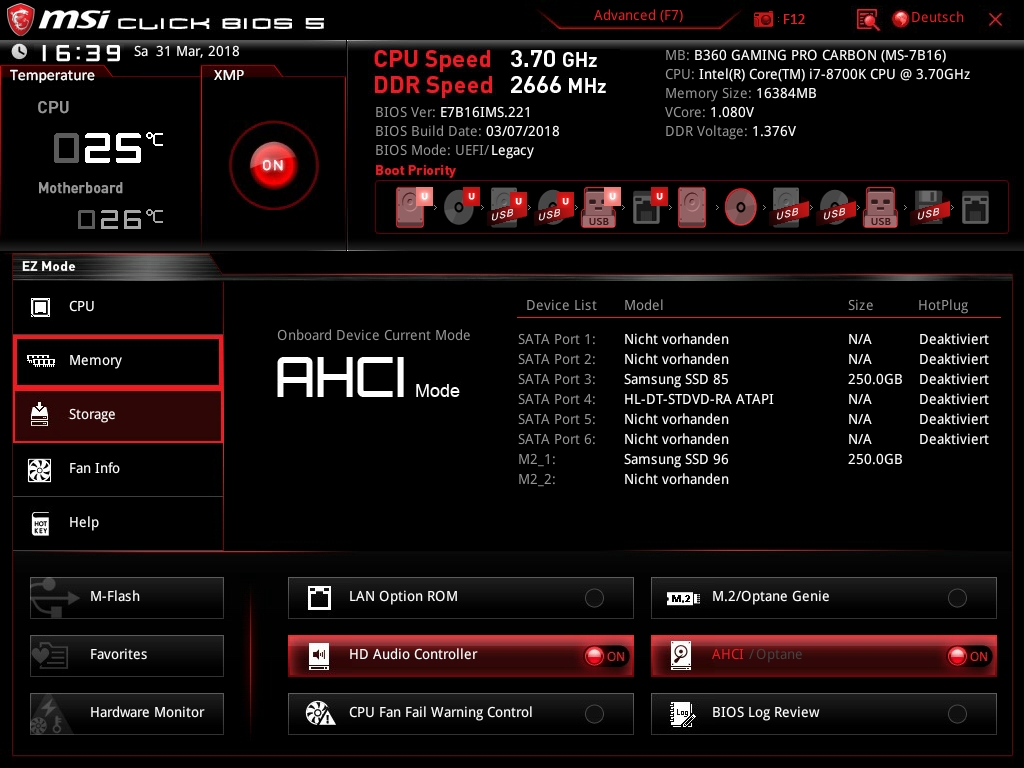Select the USB CD/DVD boot icon with U badge
Screen dimensions: 1024x768
554,208
